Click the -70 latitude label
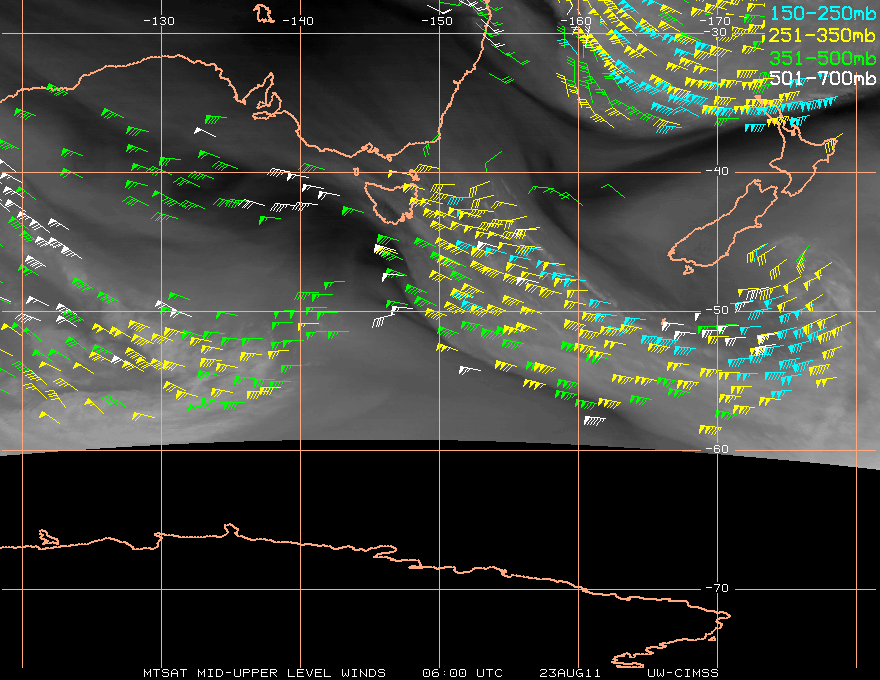 coord(717,588)
